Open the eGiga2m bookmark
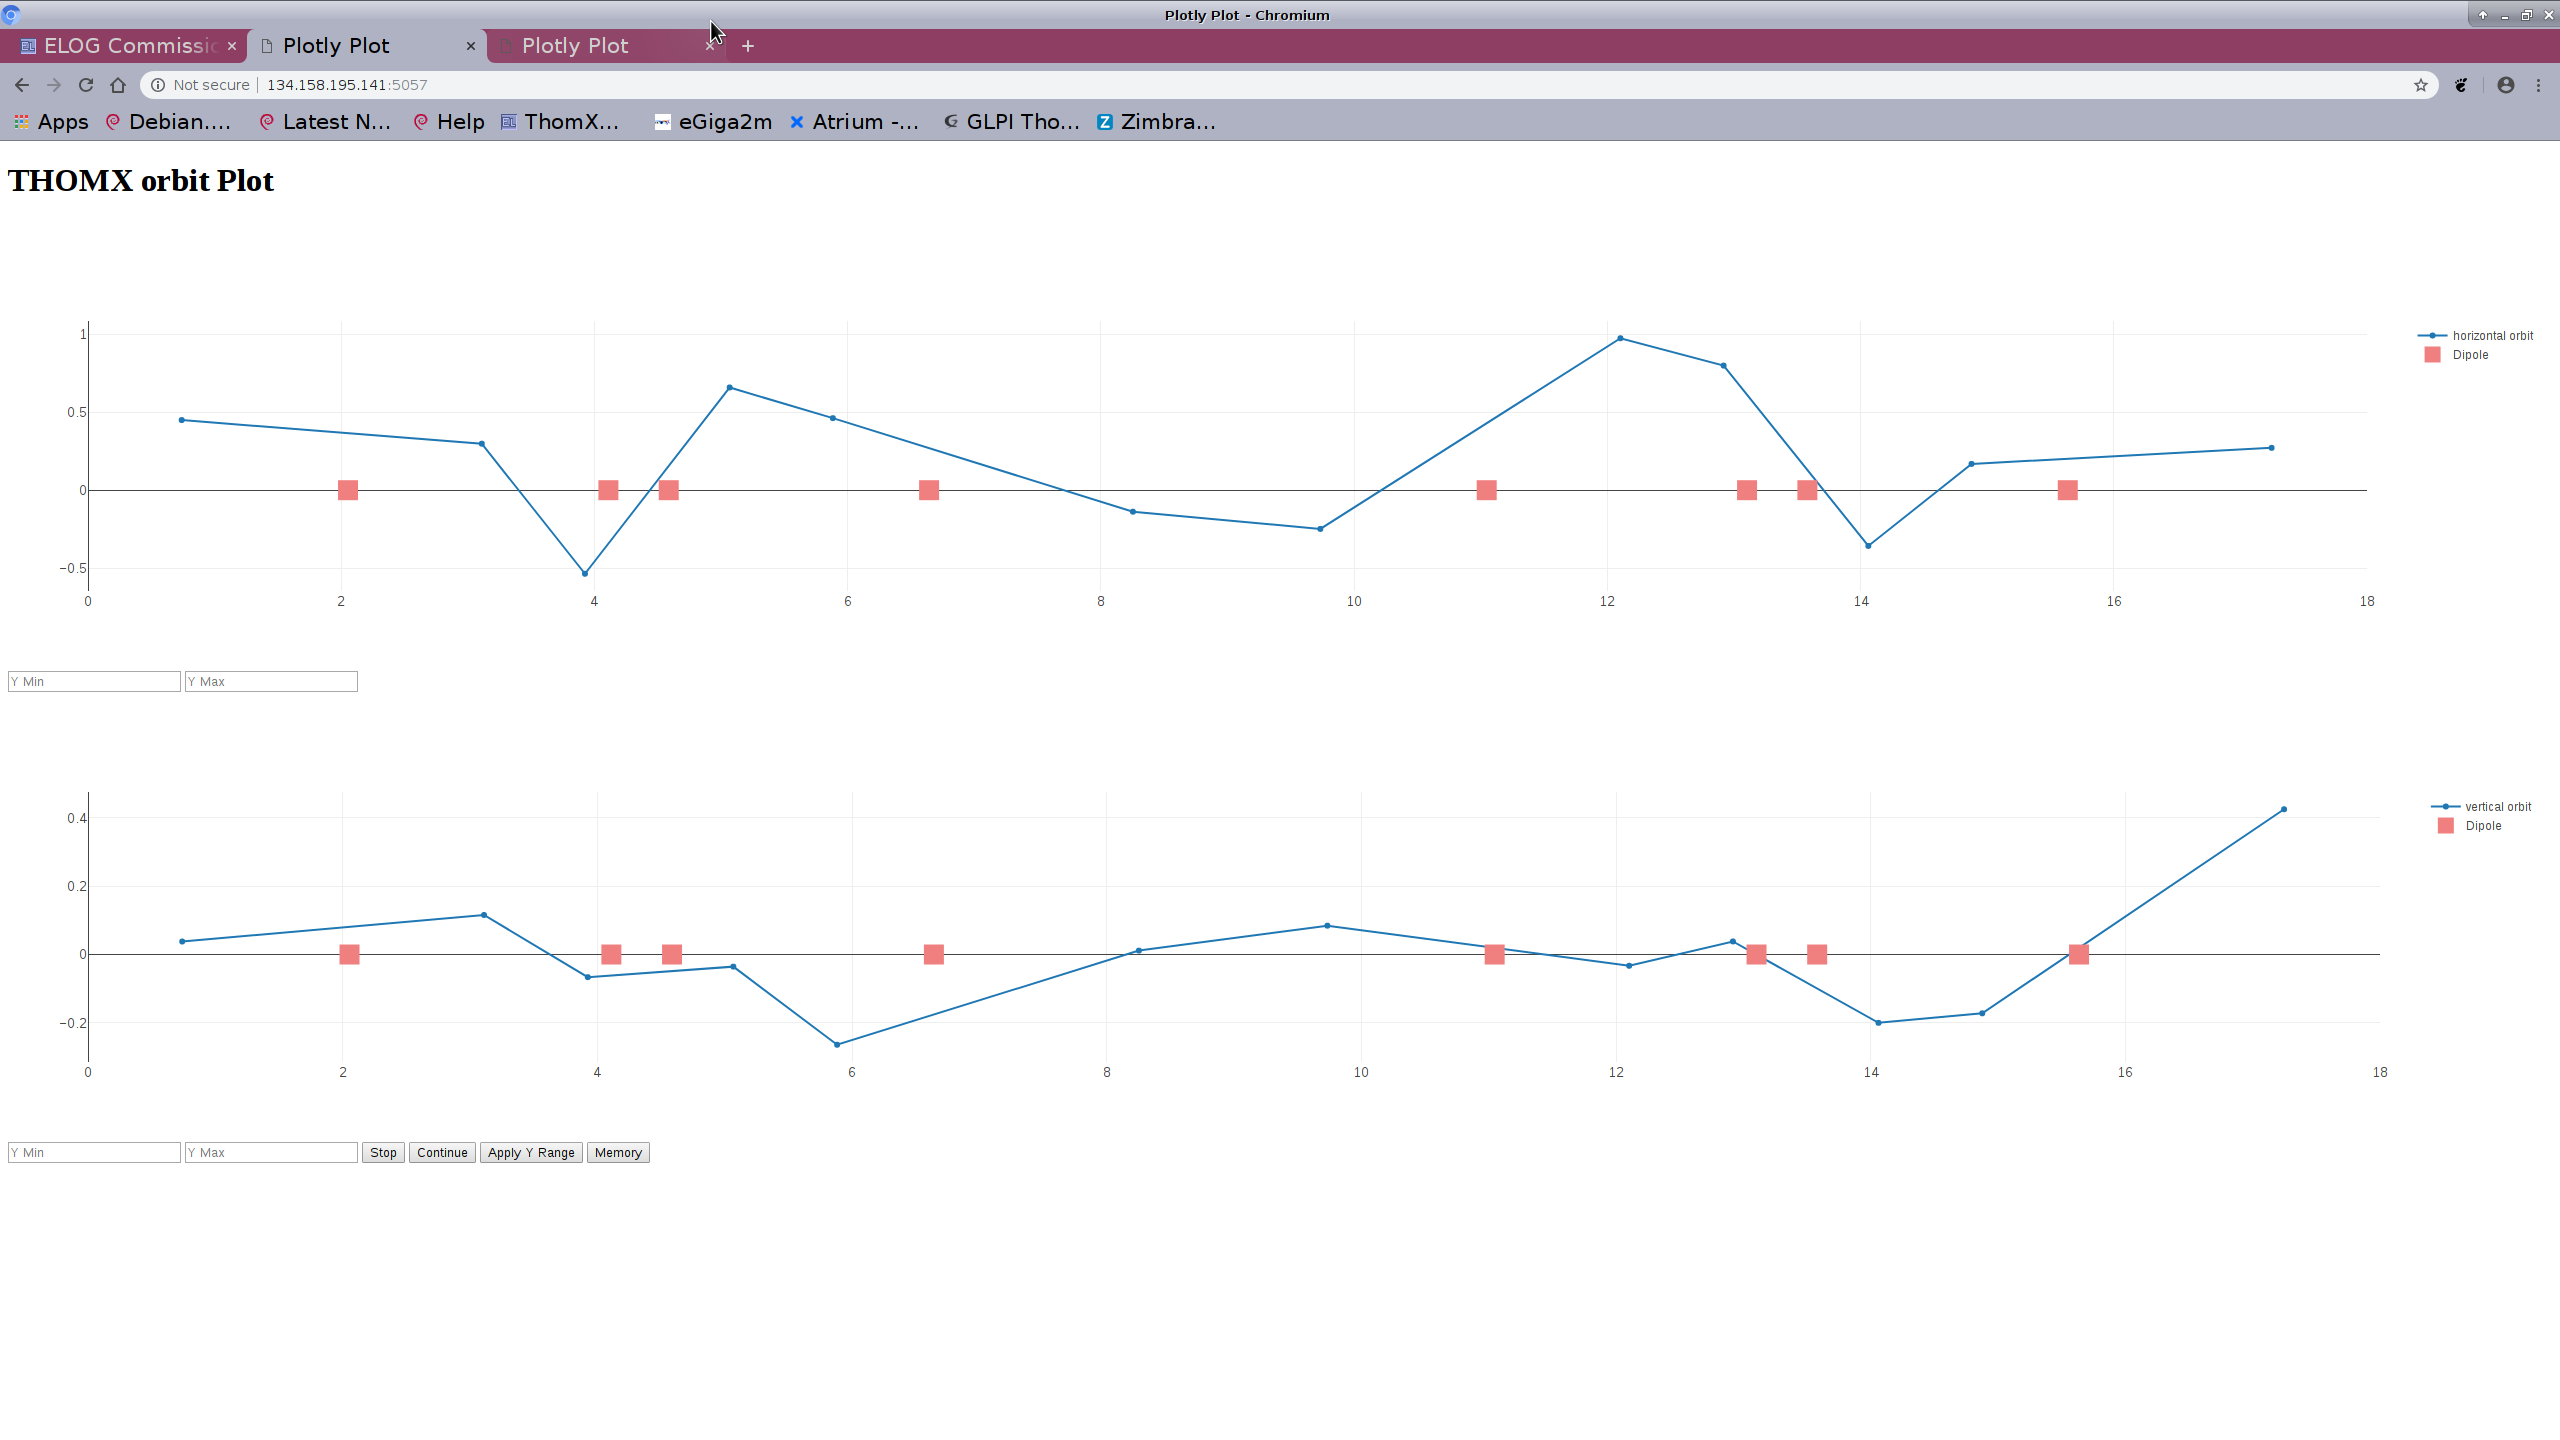Viewport: 2560px width, 1440px height. pyautogui.click(x=714, y=122)
